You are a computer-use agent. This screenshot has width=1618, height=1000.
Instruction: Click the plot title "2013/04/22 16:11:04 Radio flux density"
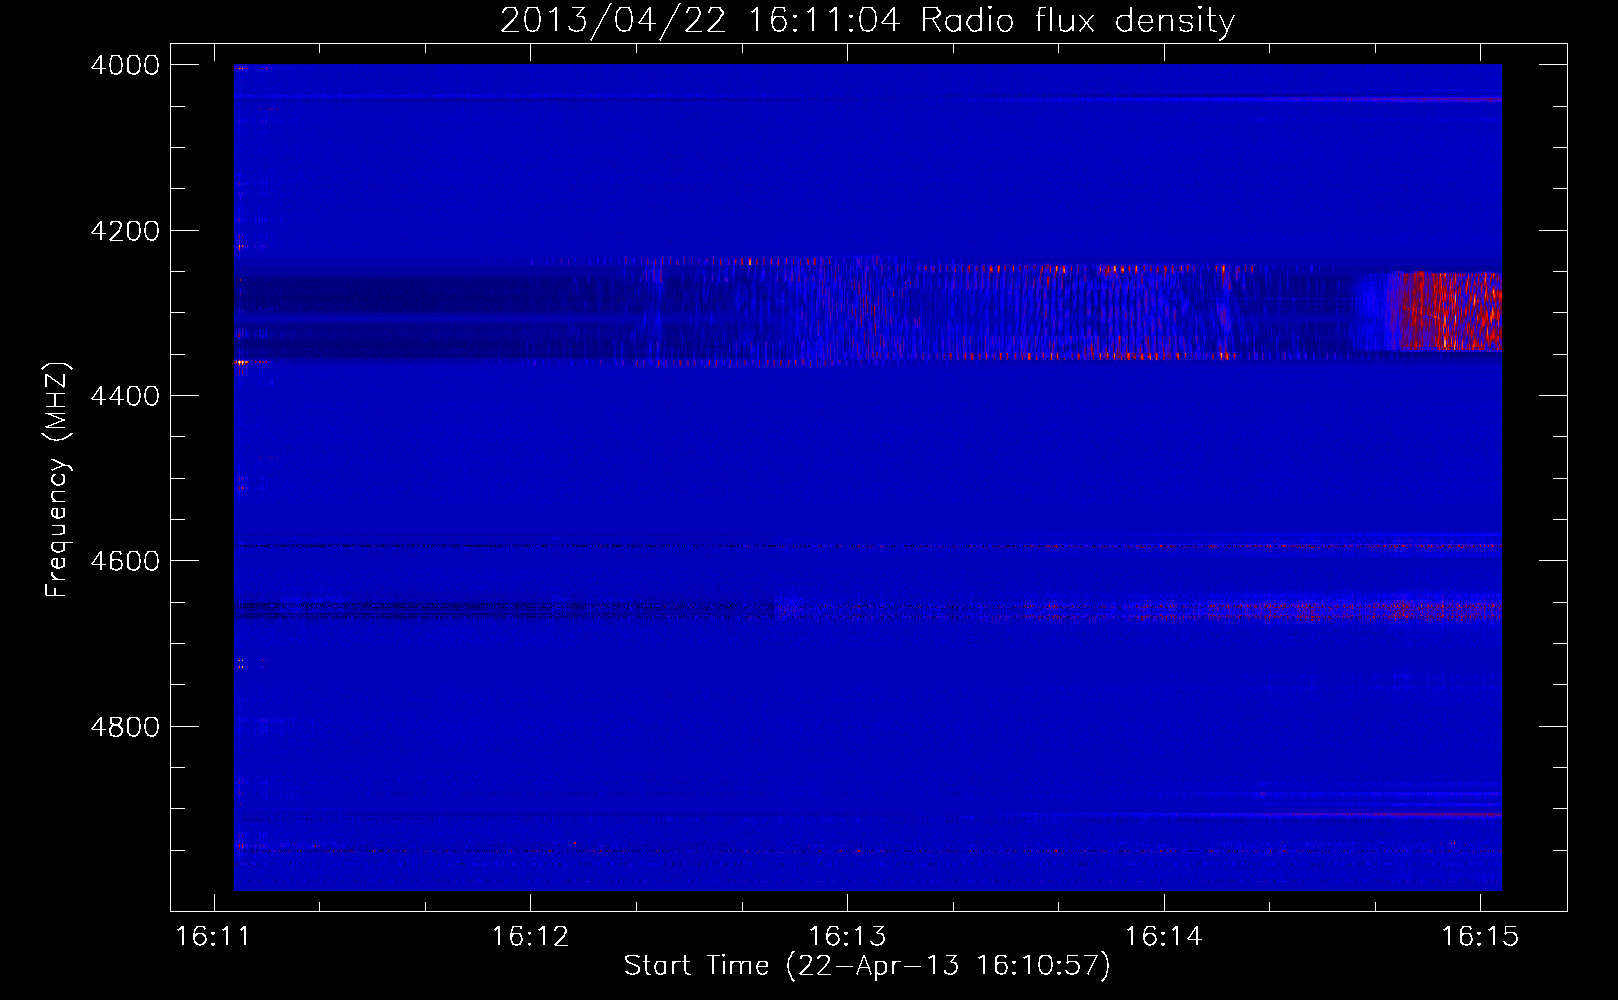[x=867, y=21]
